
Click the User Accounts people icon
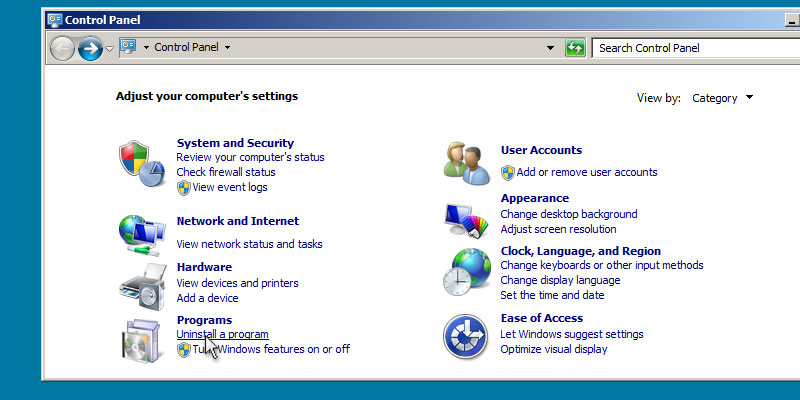pos(466,163)
